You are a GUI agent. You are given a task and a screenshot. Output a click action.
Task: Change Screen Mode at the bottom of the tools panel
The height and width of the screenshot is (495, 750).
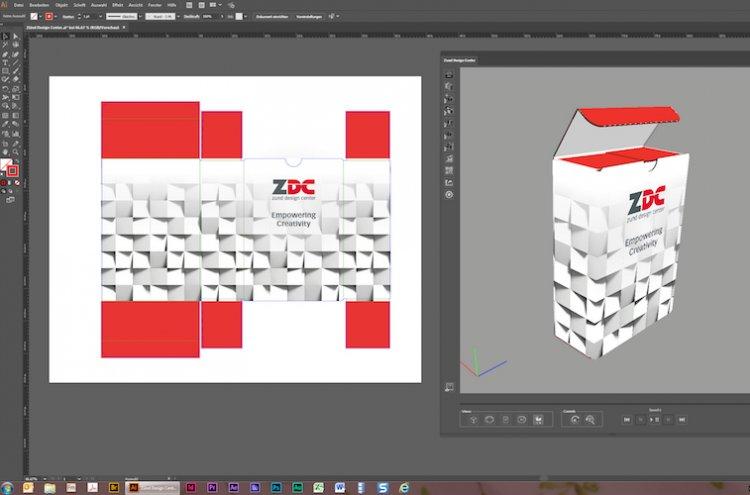[x=10, y=199]
